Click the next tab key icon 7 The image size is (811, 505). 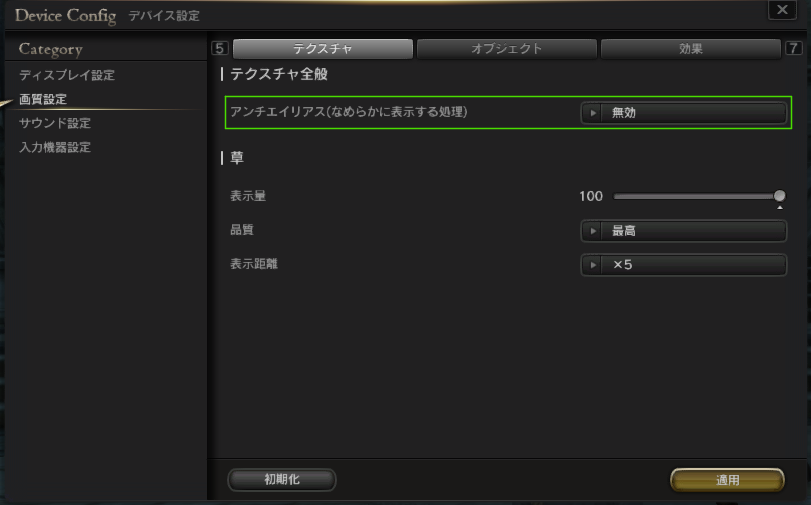793,48
